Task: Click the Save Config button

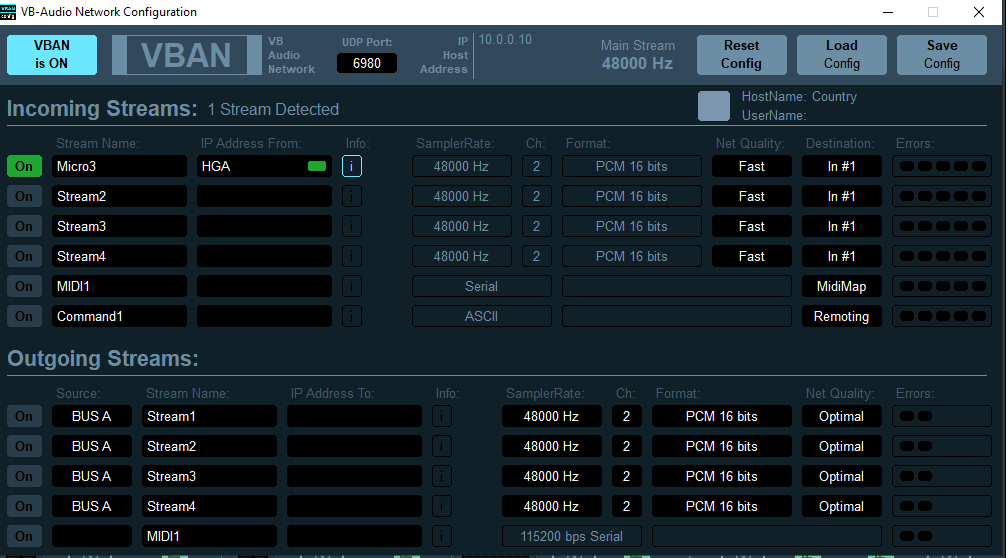Action: coord(941,55)
